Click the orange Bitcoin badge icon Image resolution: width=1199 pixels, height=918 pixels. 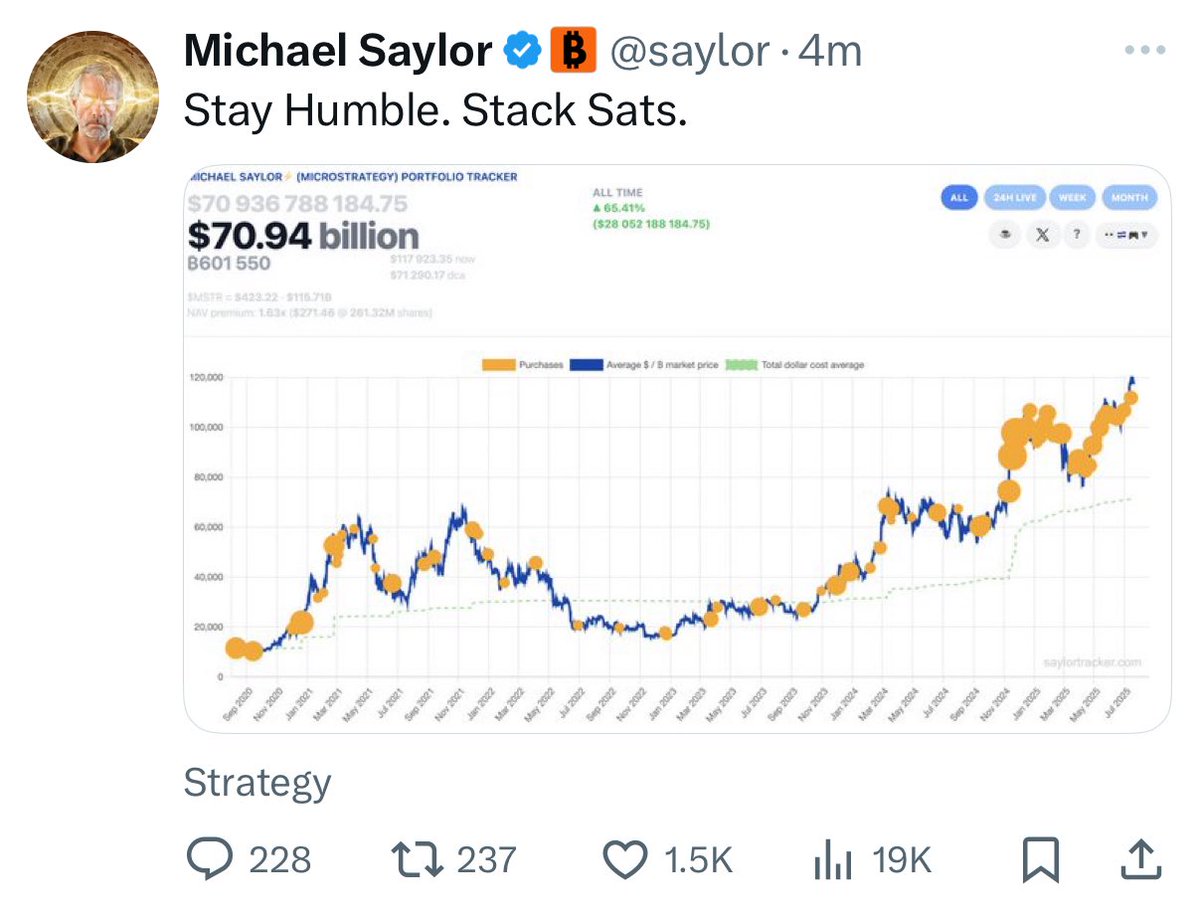573,50
